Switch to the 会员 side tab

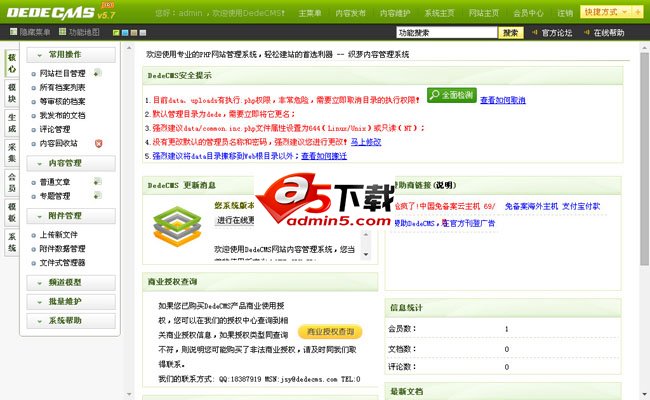(x=12, y=182)
